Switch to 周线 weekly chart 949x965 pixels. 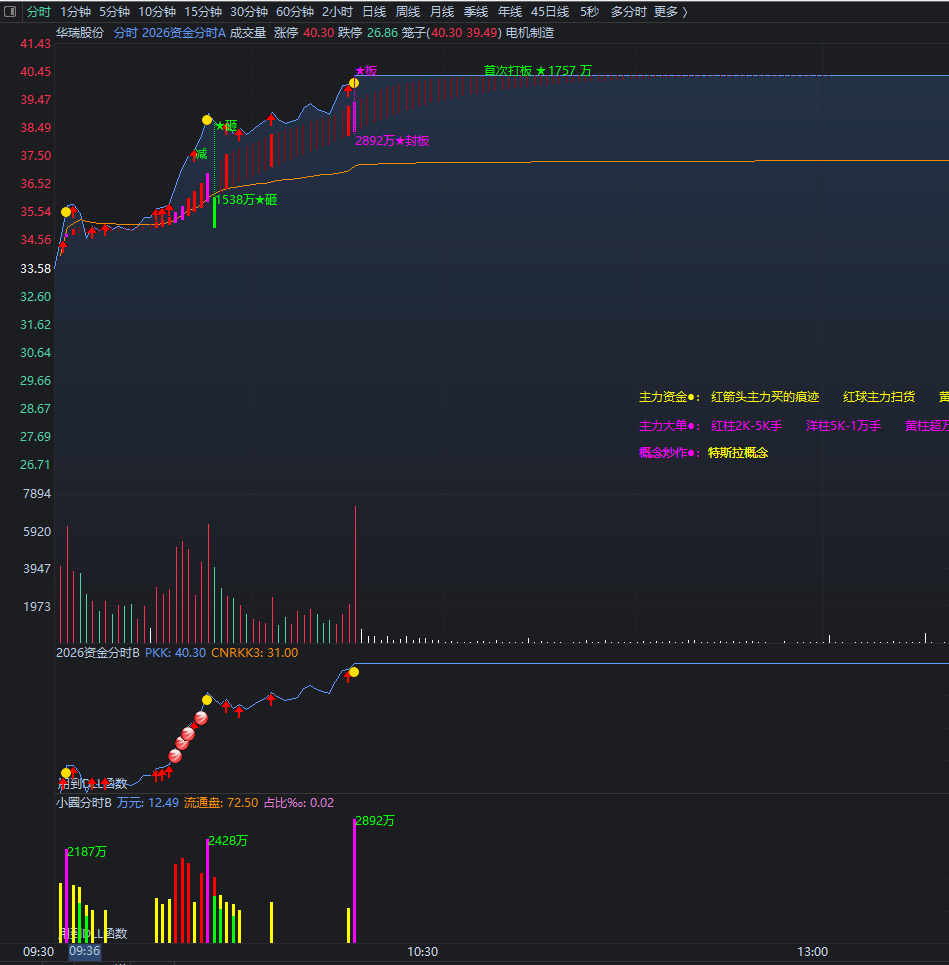click(x=408, y=12)
